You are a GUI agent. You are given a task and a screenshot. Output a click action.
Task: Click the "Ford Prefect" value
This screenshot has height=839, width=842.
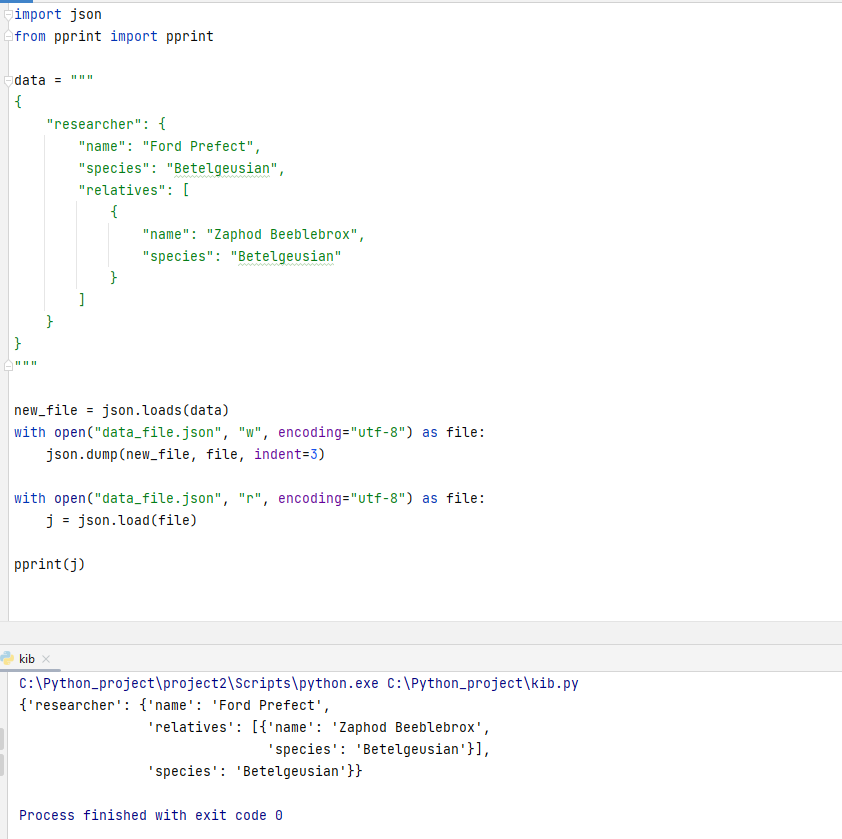click(x=198, y=146)
